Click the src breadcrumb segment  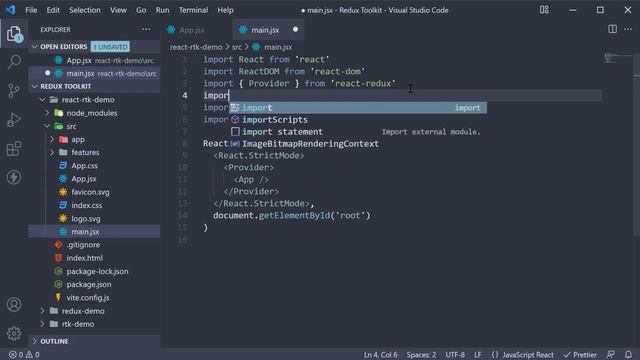[237, 47]
